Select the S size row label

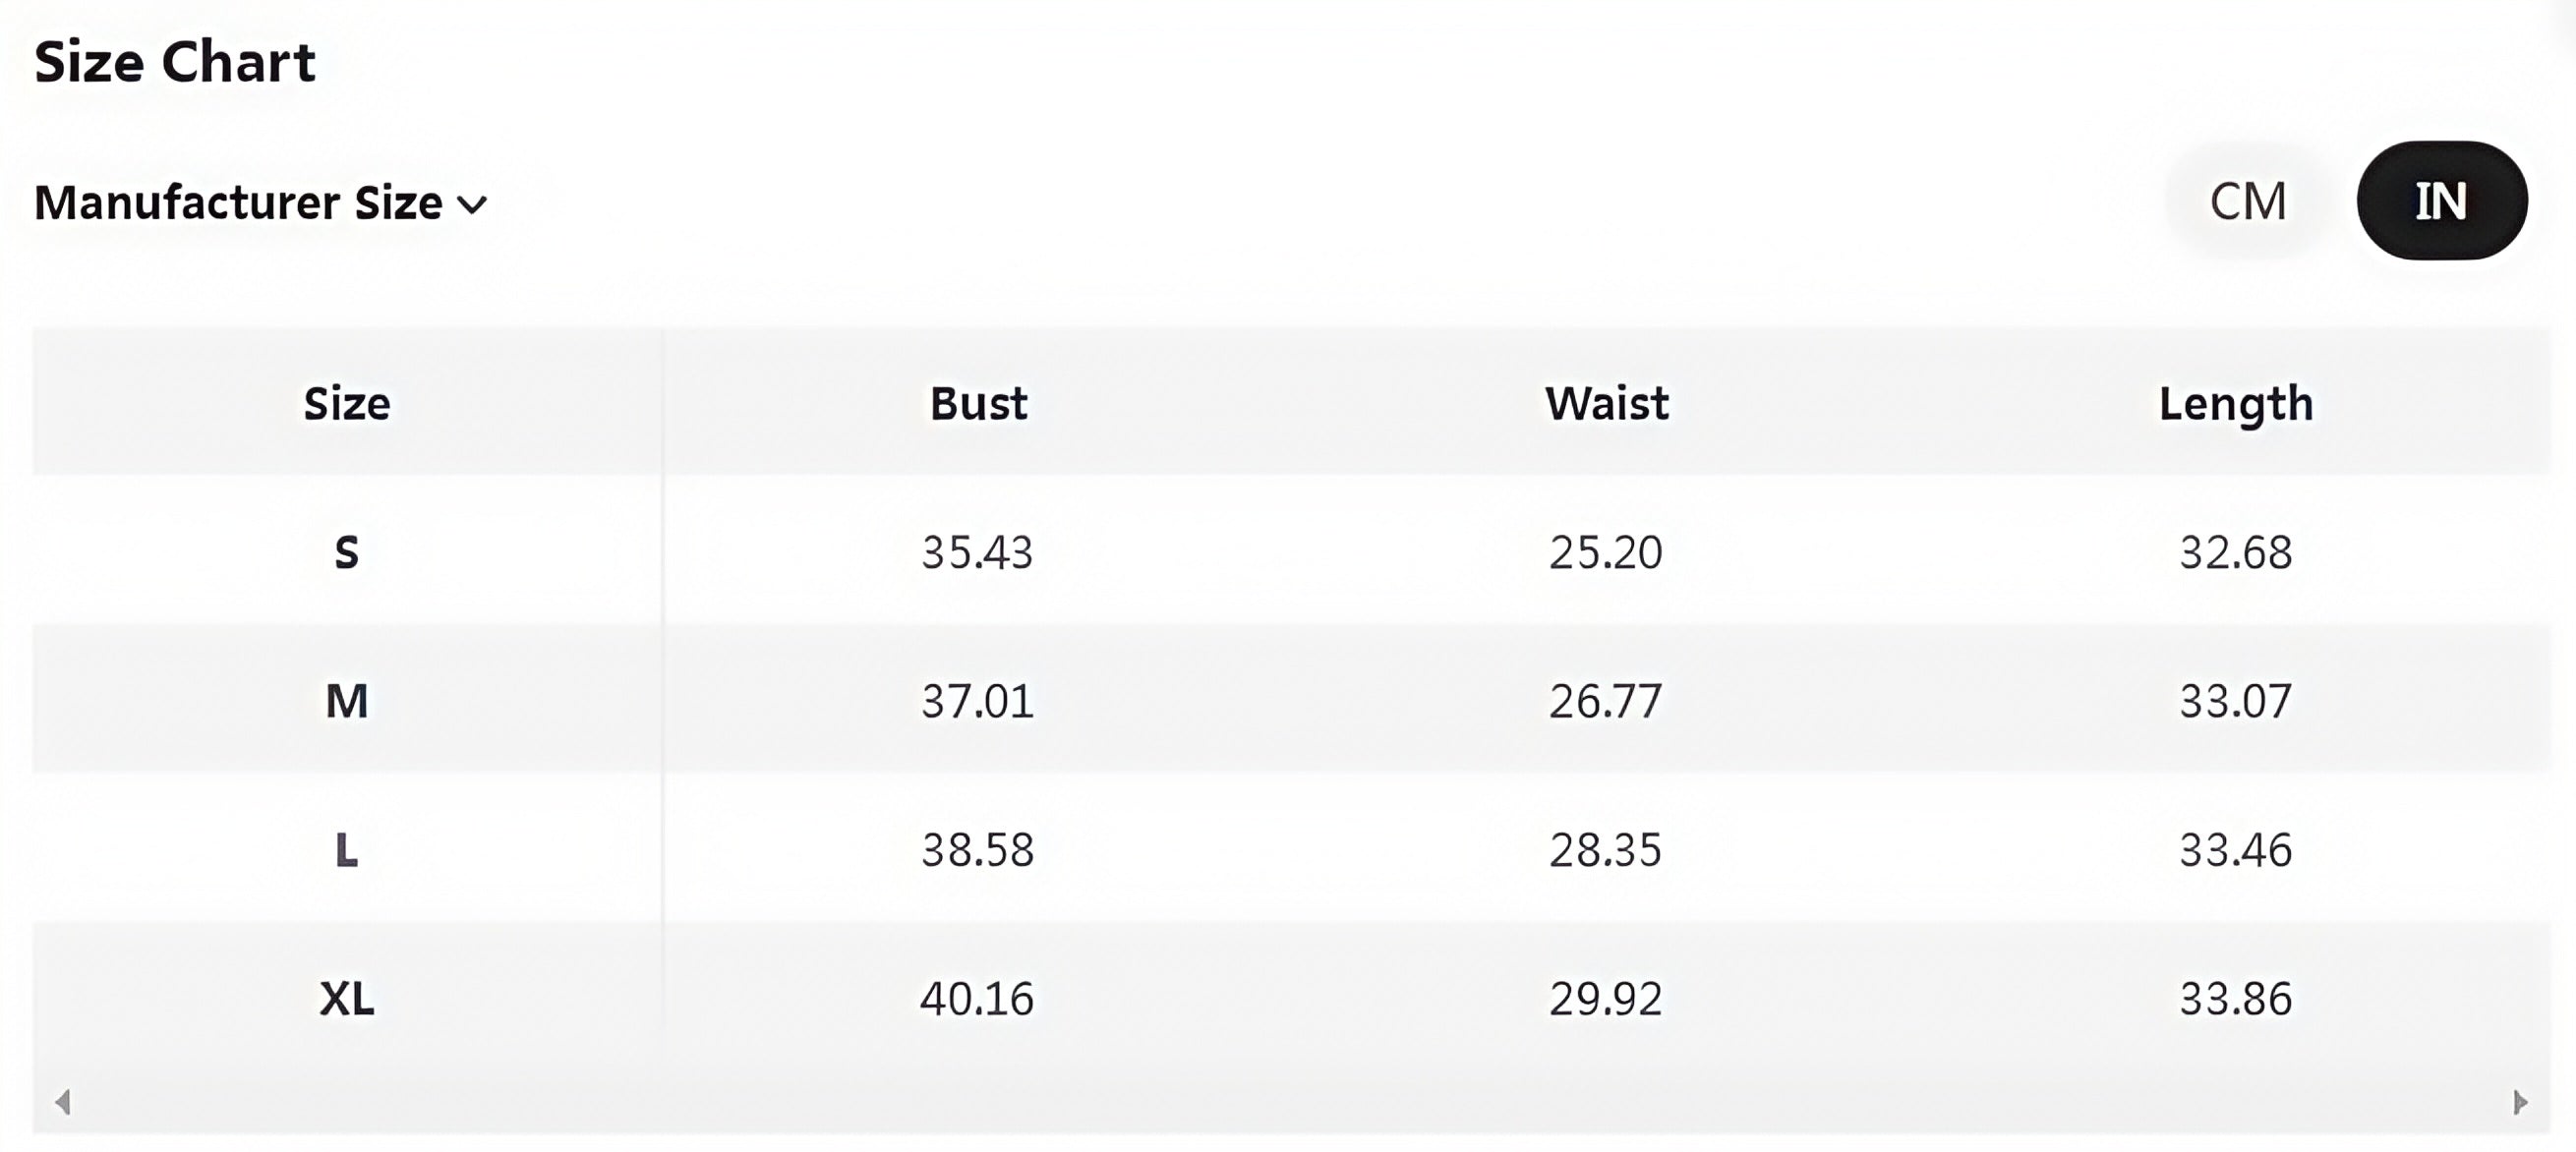pyautogui.click(x=347, y=552)
